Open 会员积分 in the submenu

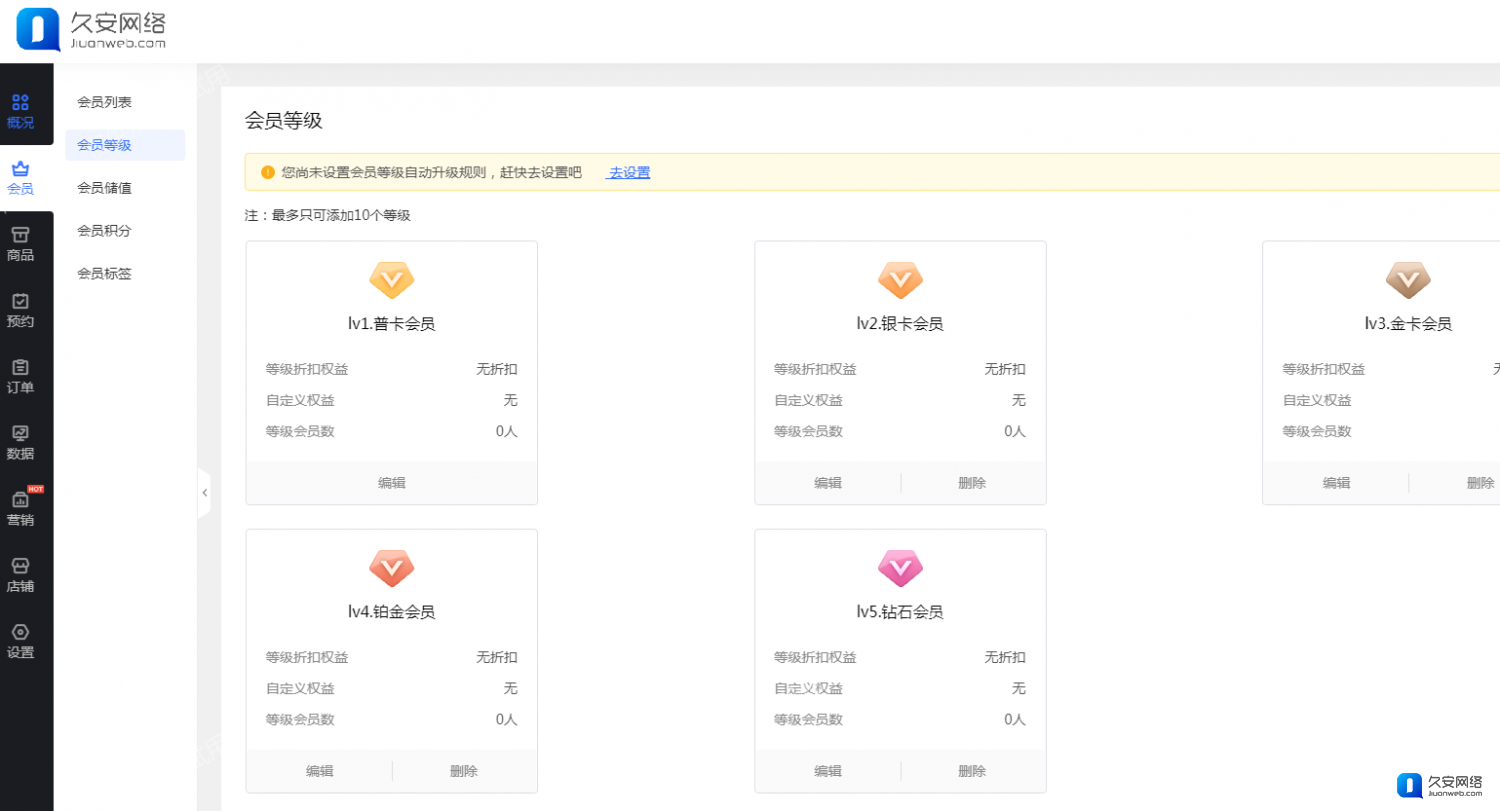104,231
